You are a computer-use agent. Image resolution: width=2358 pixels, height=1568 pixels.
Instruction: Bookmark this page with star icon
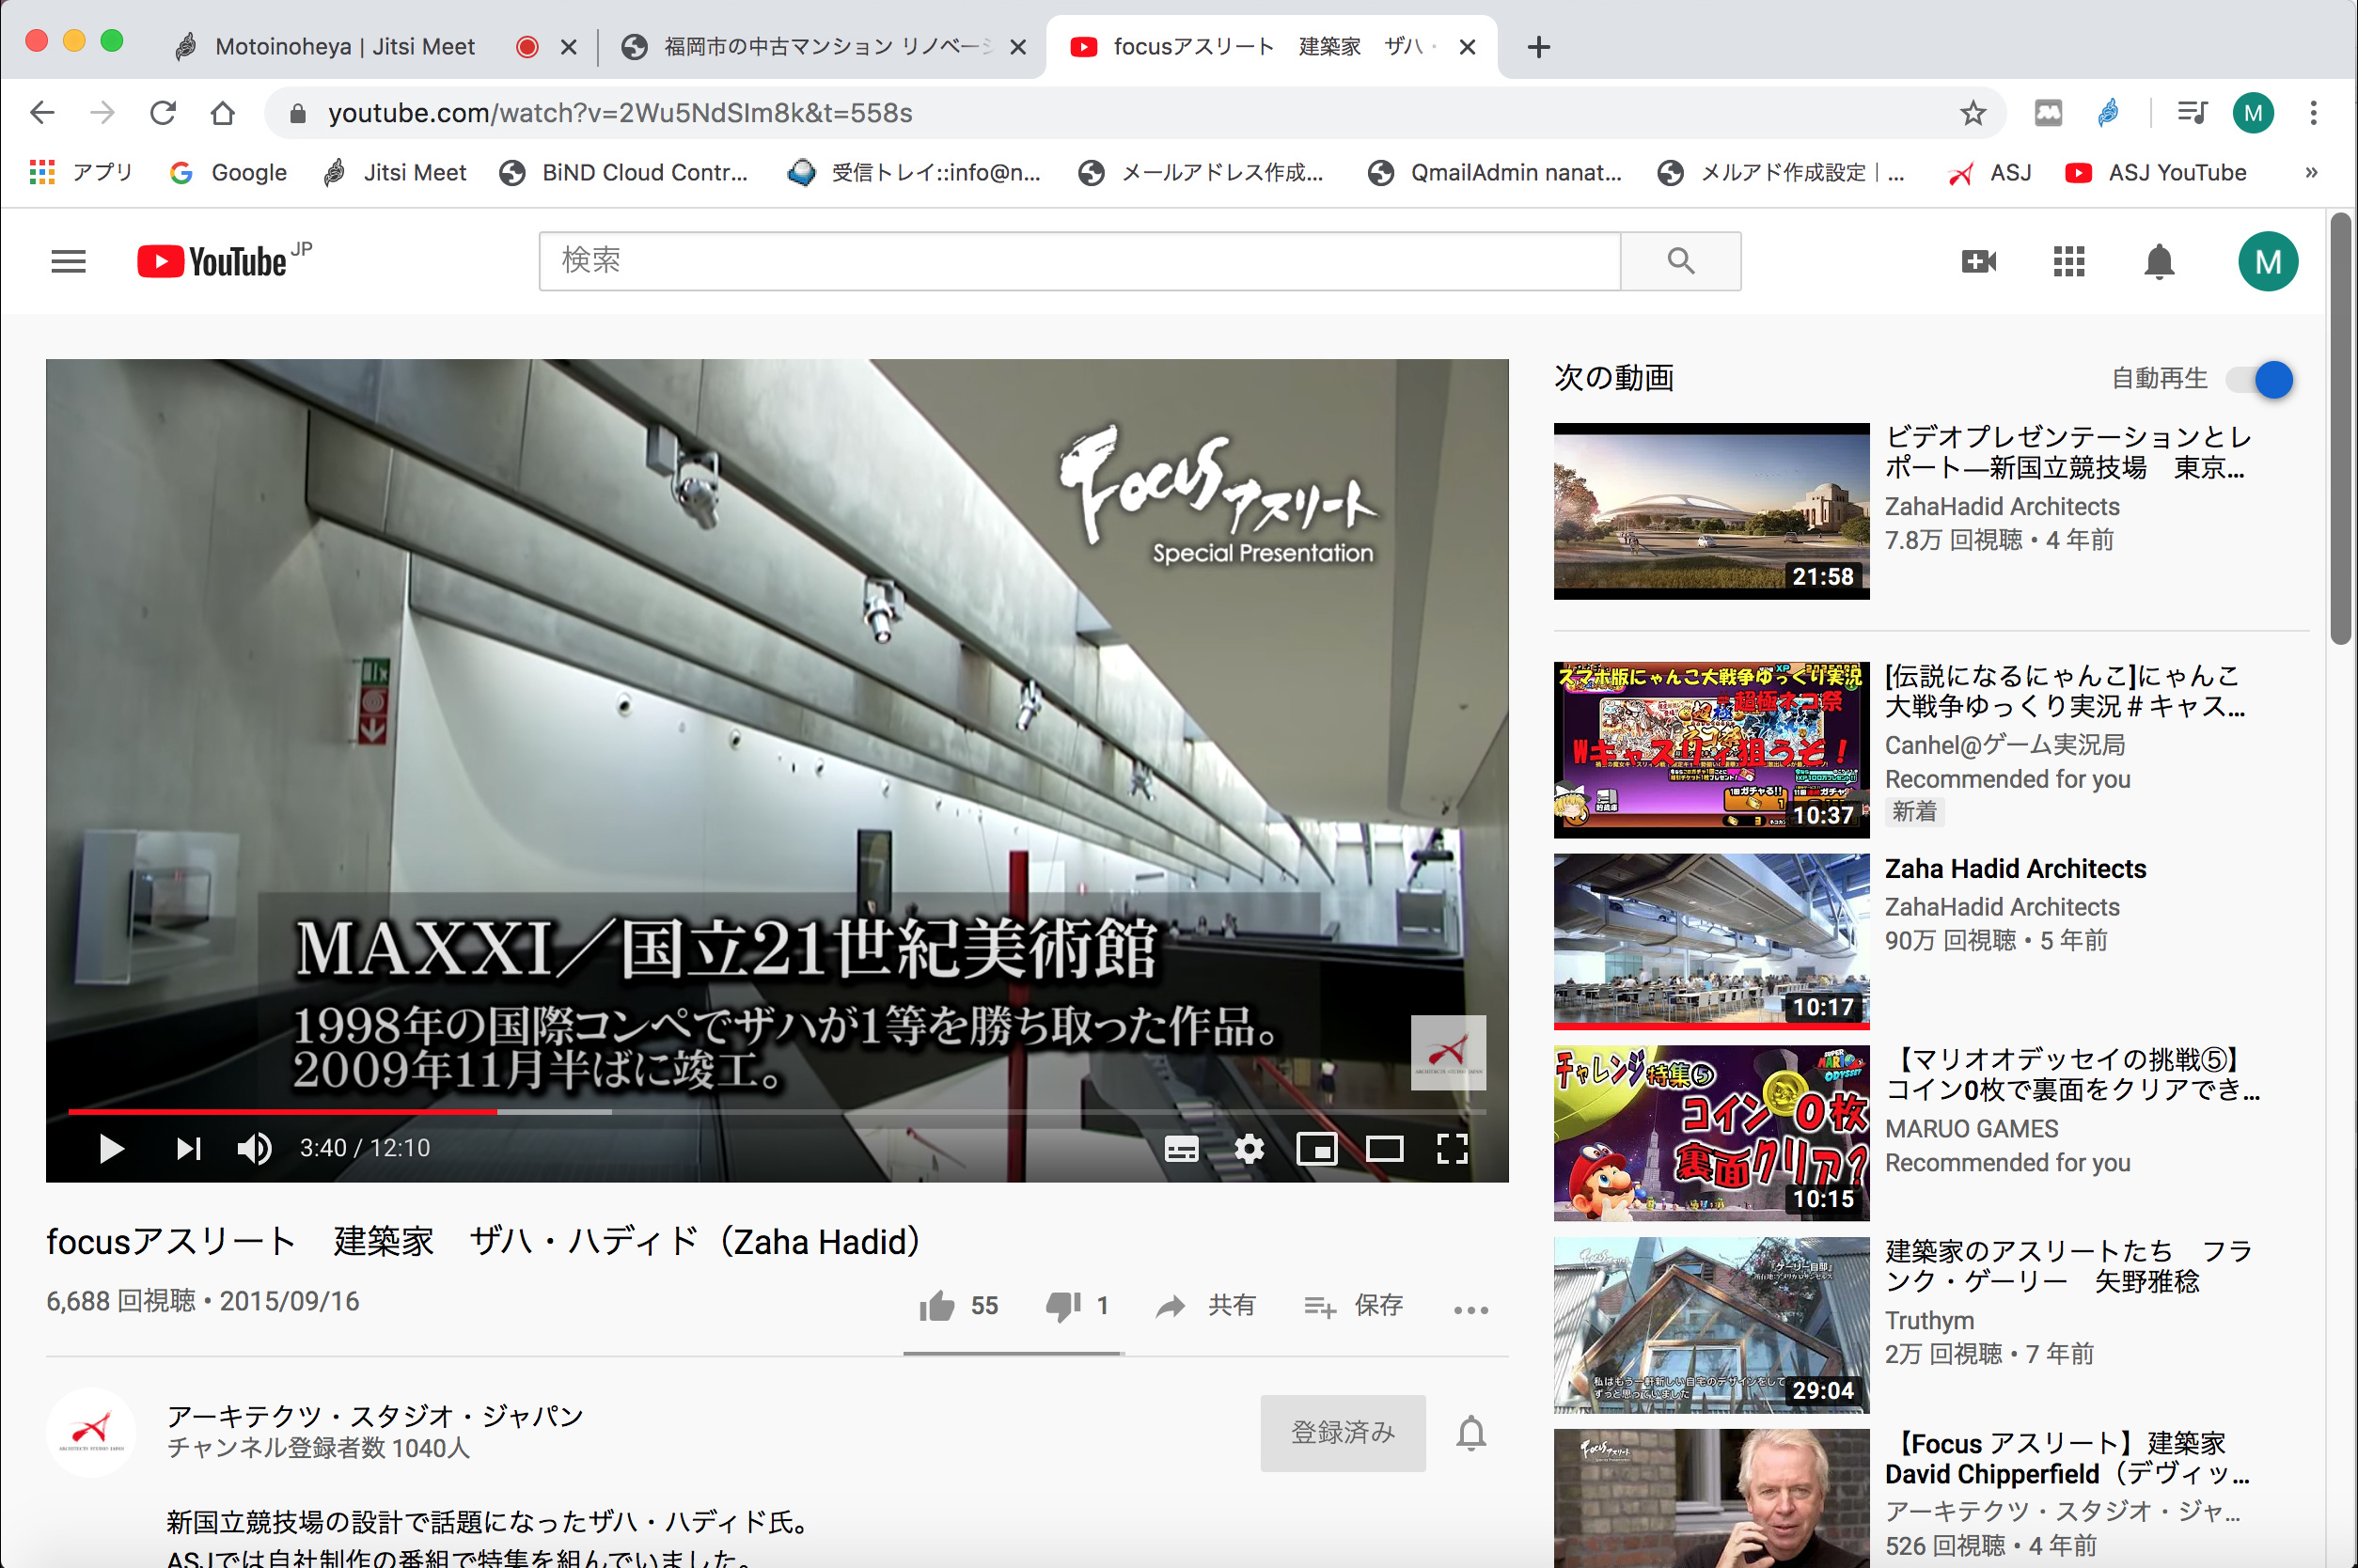click(x=1972, y=113)
